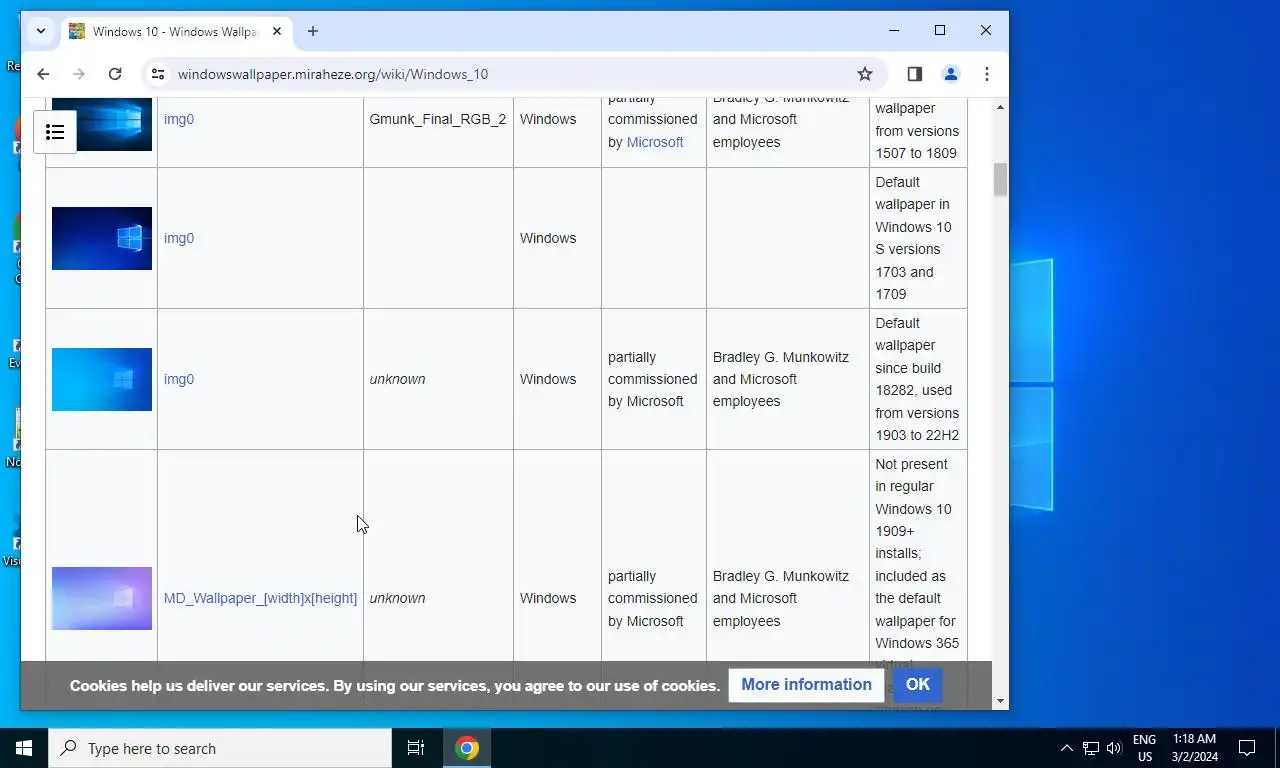Open the notification center icon
The height and width of the screenshot is (768, 1280).
click(1247, 748)
